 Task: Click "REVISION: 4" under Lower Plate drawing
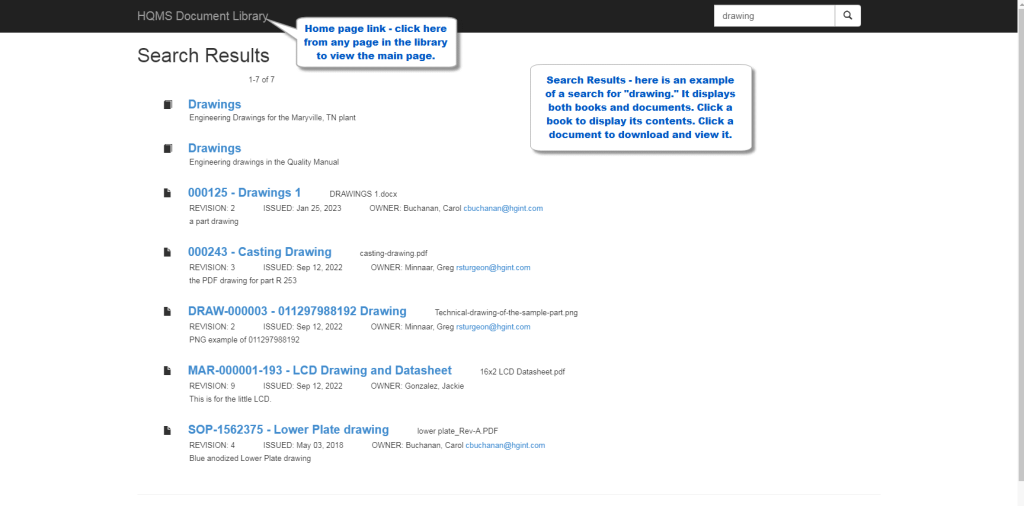212,445
